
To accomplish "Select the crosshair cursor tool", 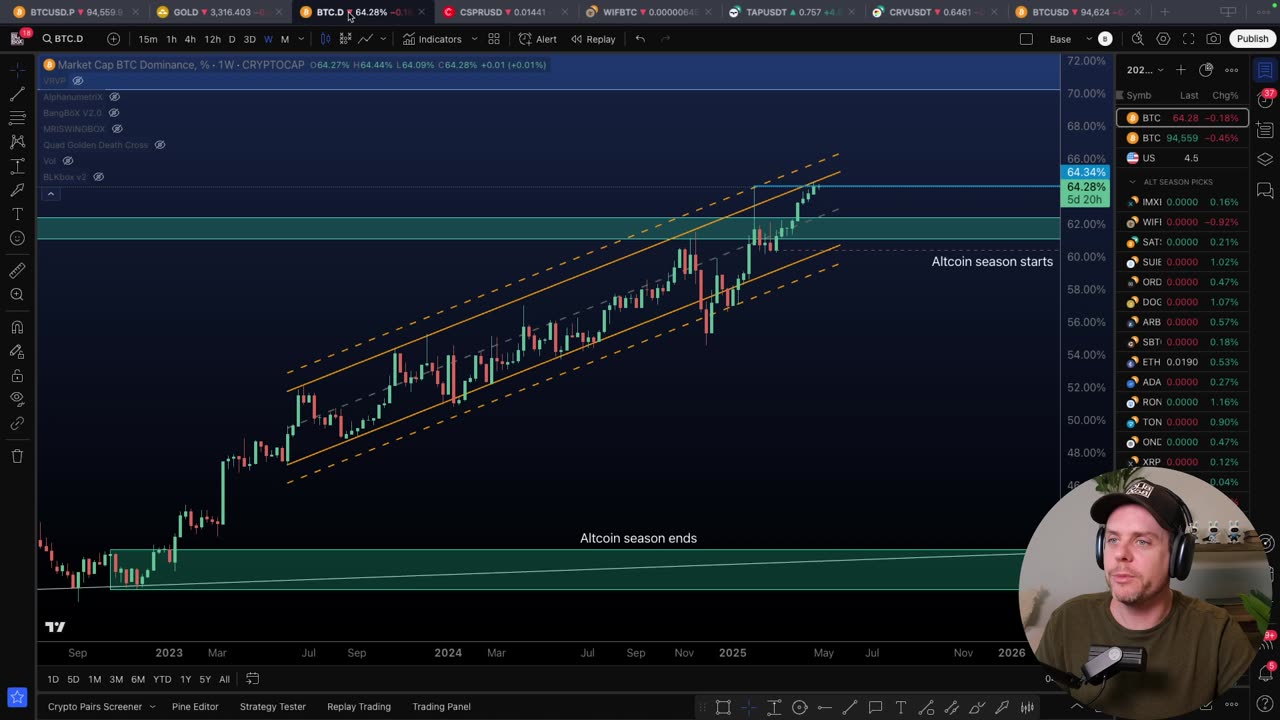I will coord(17,70).
